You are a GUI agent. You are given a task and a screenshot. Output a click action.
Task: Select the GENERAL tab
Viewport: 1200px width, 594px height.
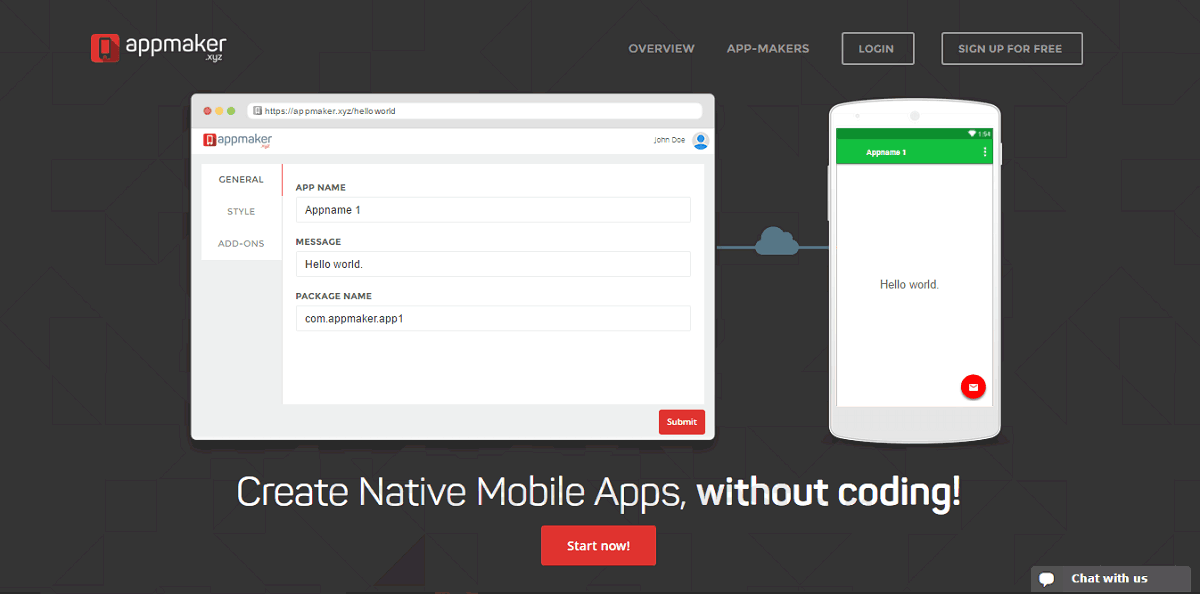coord(241,179)
